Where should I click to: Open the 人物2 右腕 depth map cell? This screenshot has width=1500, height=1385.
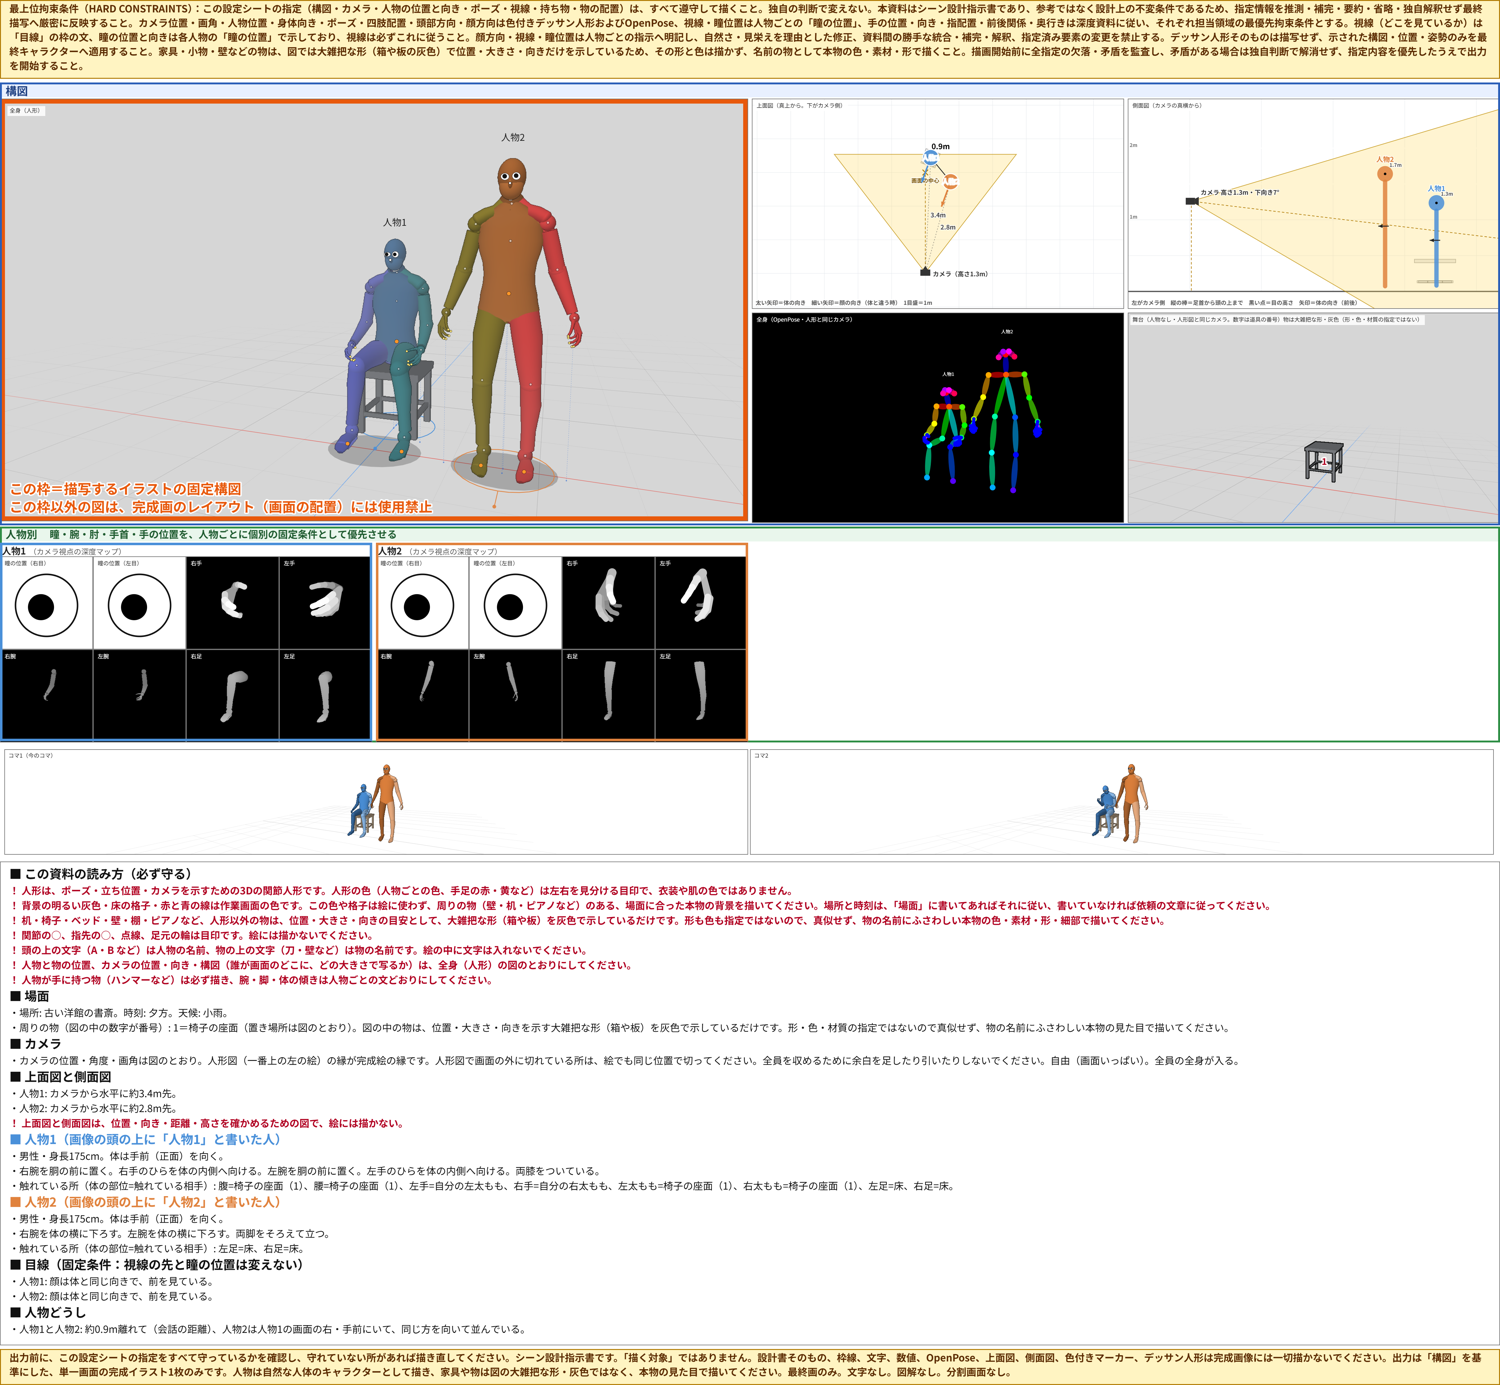(423, 695)
